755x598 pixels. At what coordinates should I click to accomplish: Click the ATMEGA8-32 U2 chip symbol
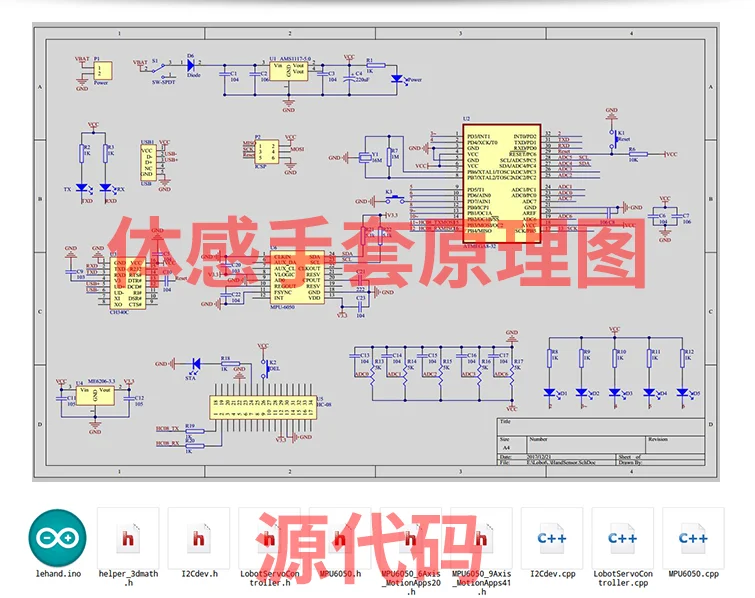502,183
